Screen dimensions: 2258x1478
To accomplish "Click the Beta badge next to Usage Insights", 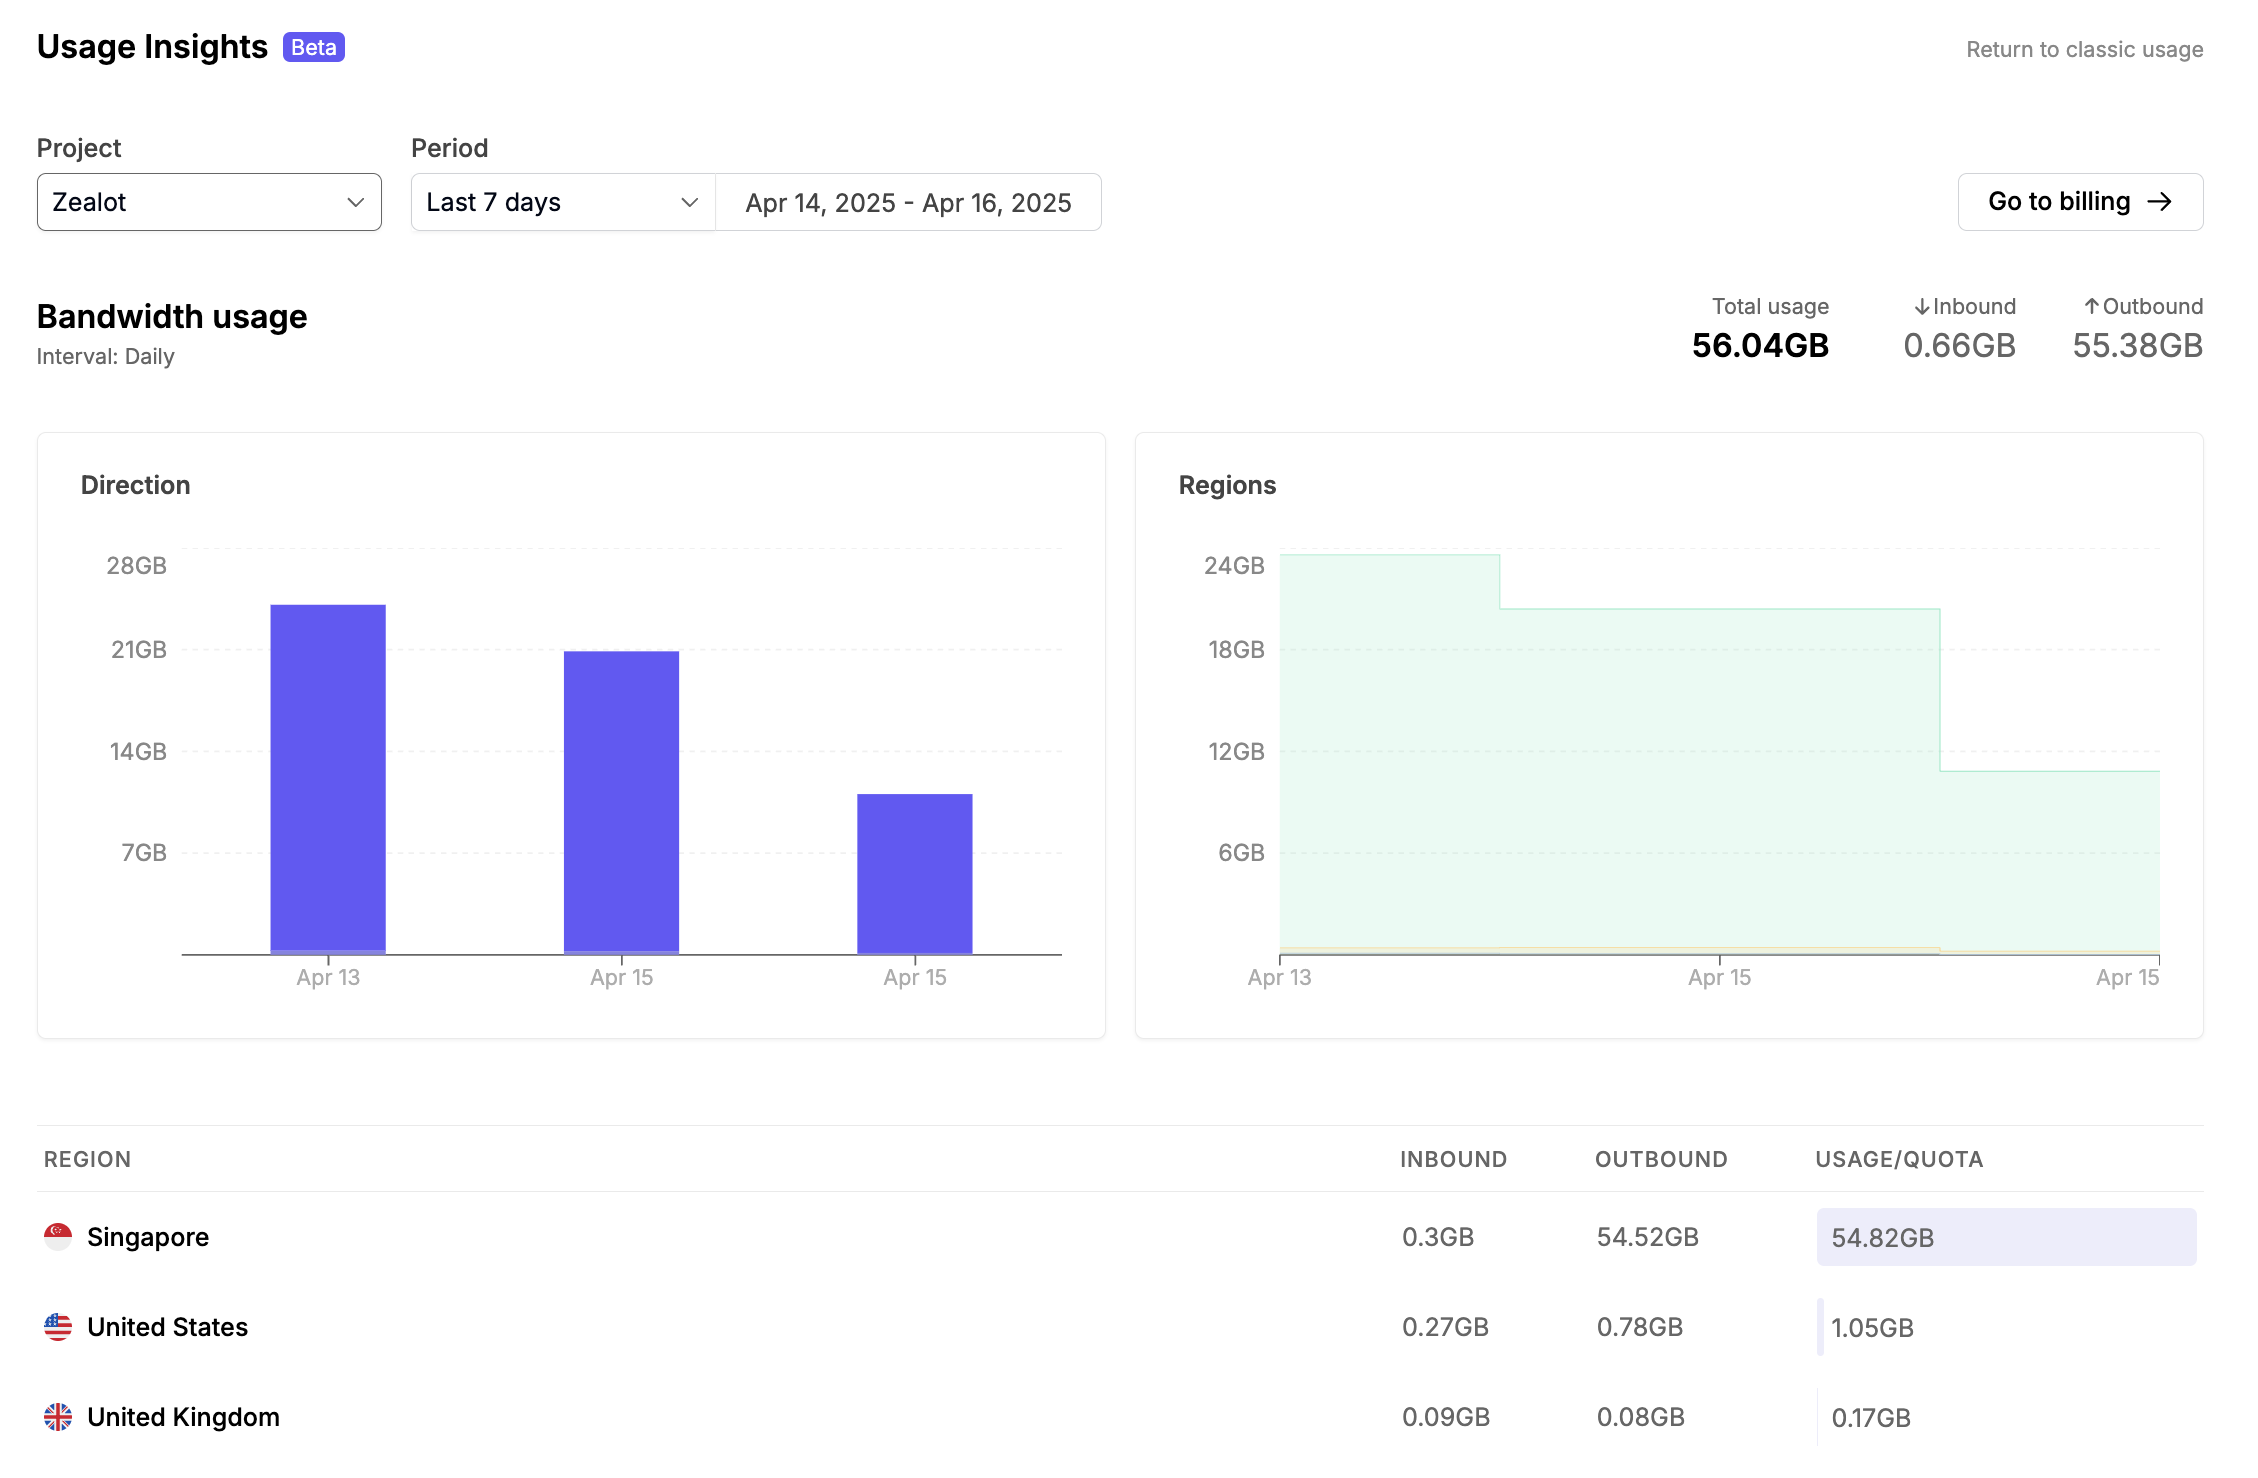I will click(x=314, y=47).
